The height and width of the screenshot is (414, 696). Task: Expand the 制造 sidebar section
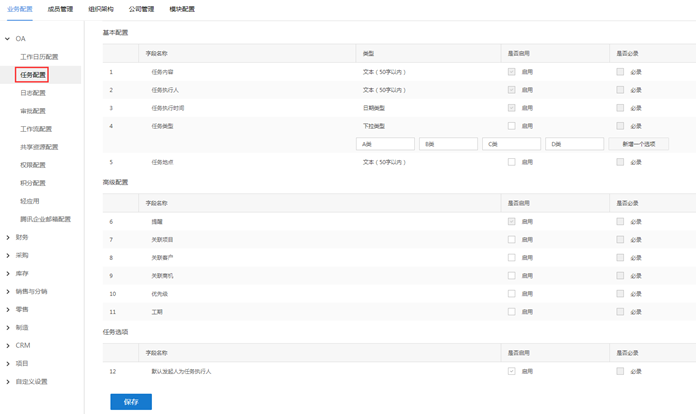pos(8,327)
